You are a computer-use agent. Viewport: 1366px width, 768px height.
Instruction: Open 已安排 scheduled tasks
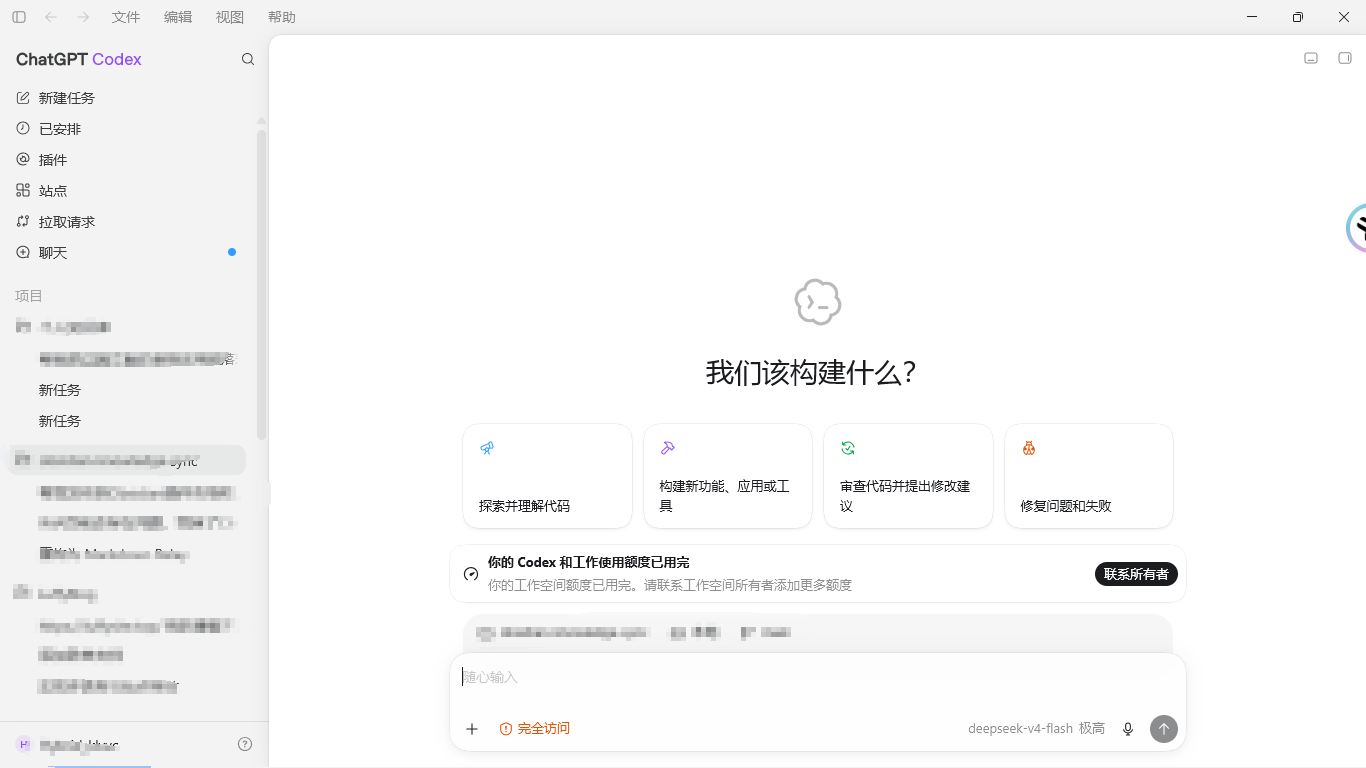point(128,129)
